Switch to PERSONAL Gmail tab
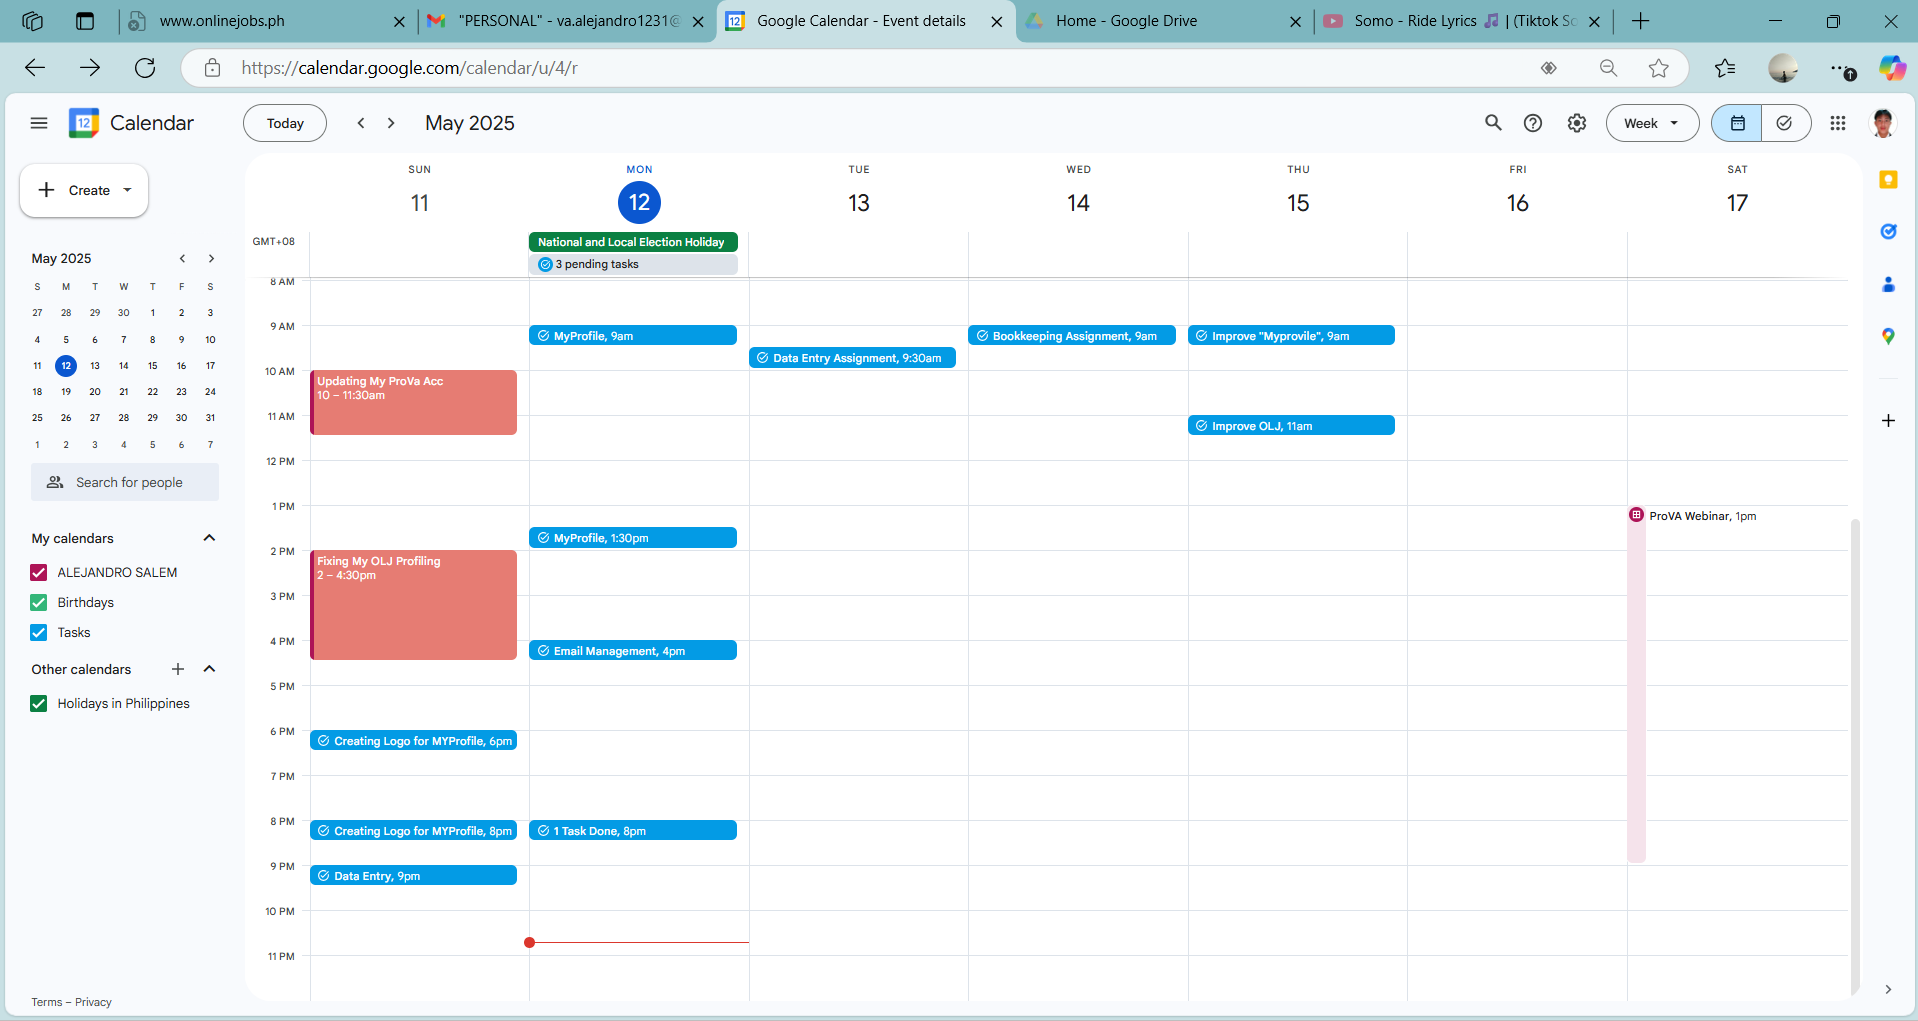 [566, 21]
